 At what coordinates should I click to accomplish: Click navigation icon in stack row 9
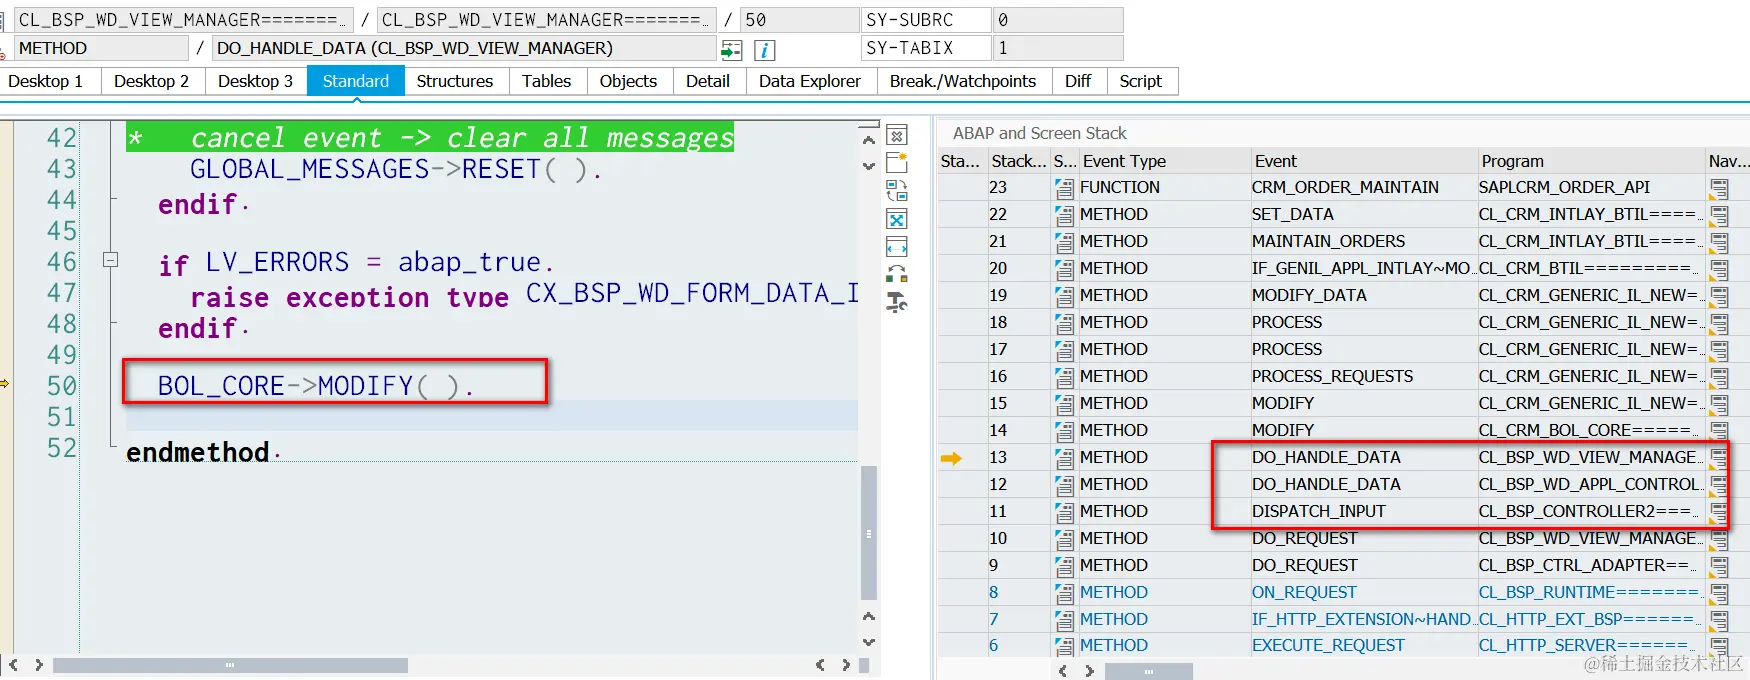(1719, 566)
